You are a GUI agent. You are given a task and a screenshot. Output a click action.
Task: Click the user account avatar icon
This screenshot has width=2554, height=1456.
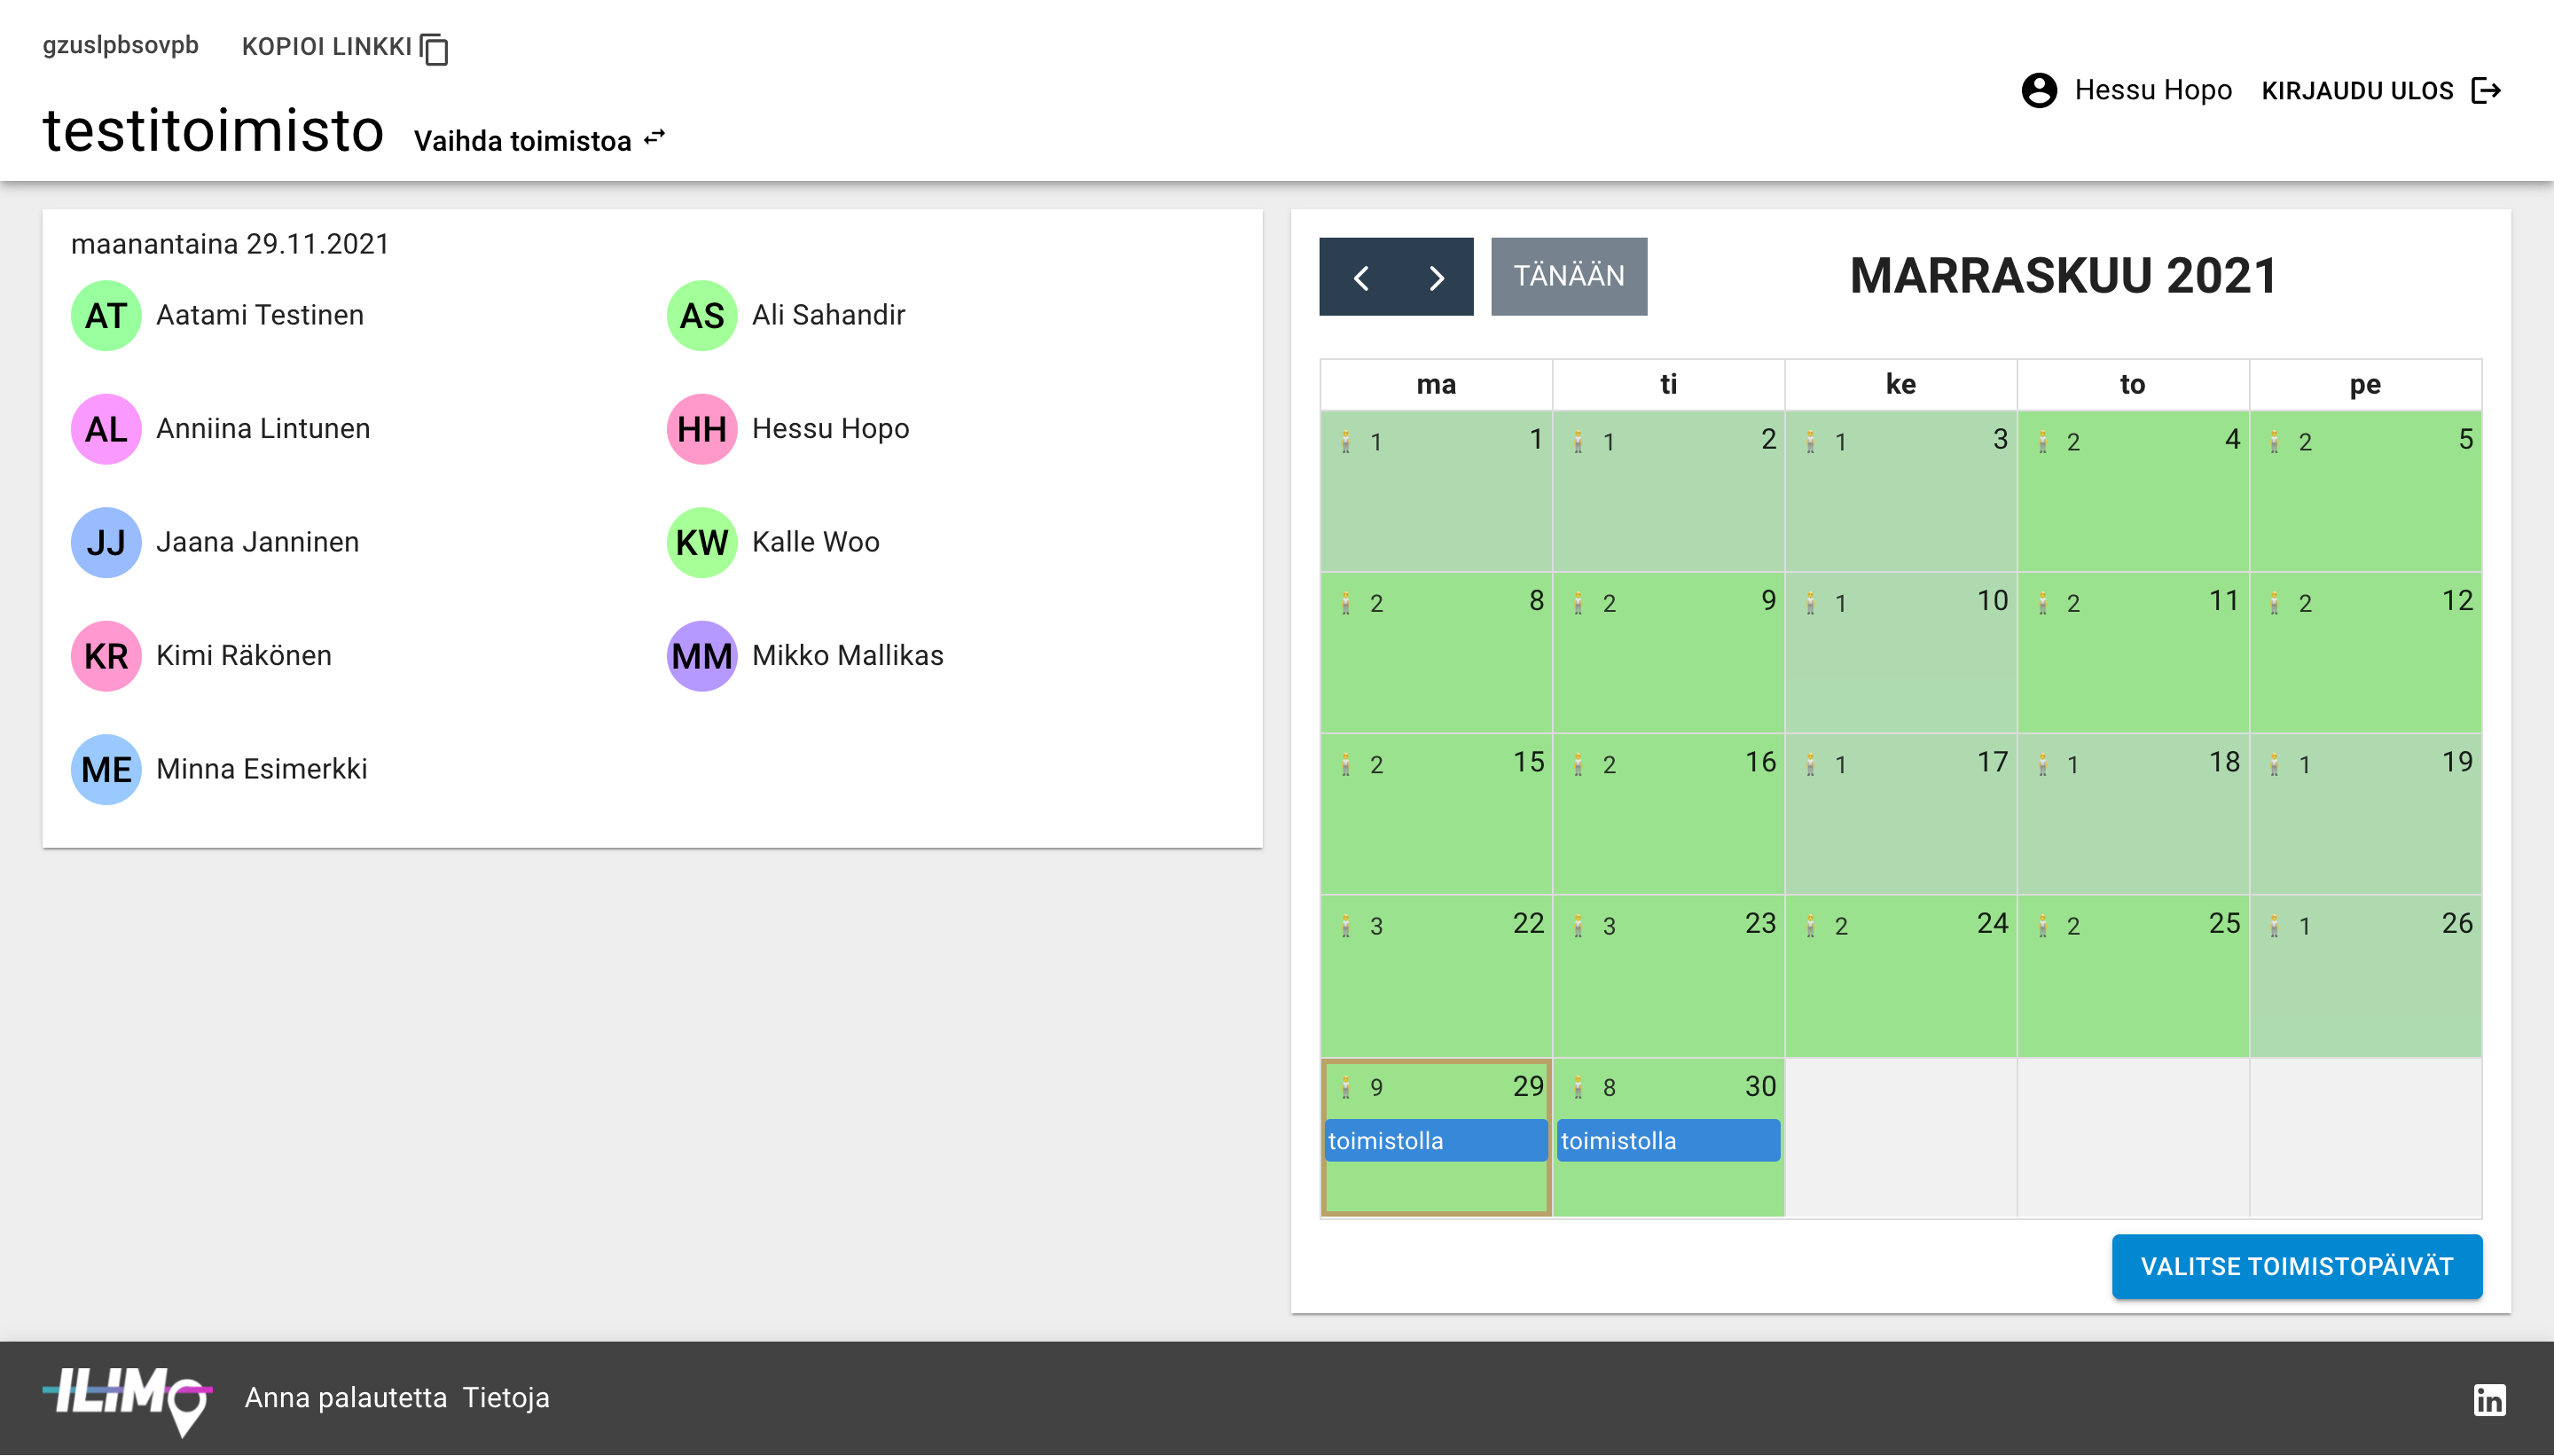(x=2038, y=91)
